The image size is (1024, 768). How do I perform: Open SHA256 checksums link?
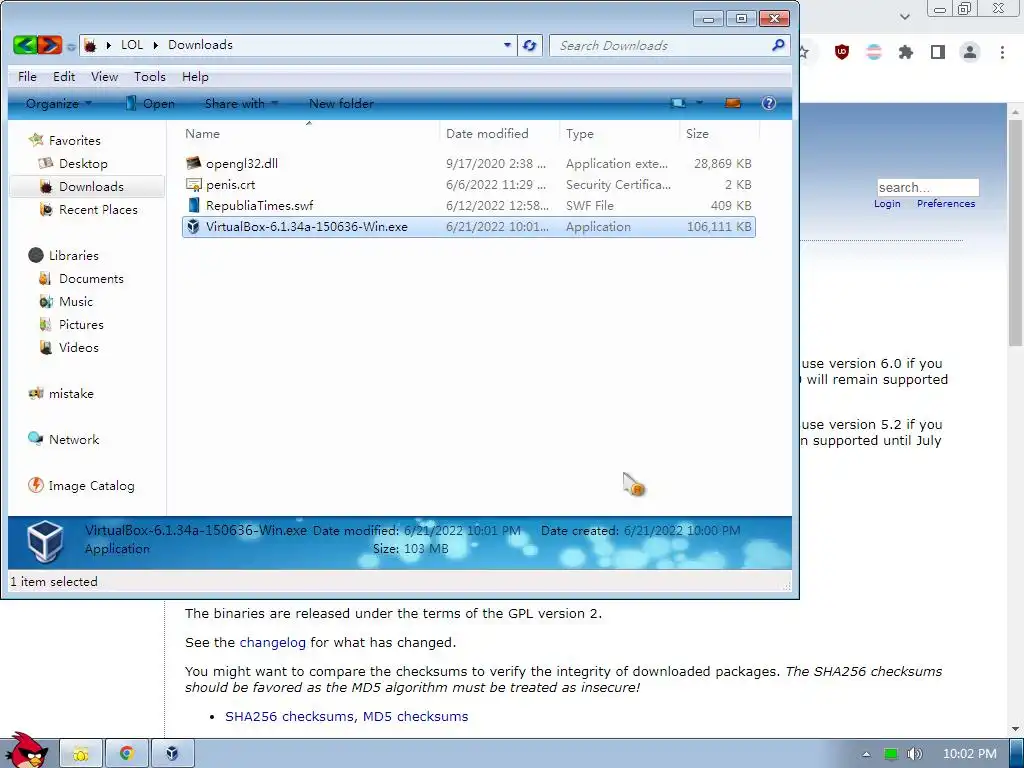(x=291, y=716)
